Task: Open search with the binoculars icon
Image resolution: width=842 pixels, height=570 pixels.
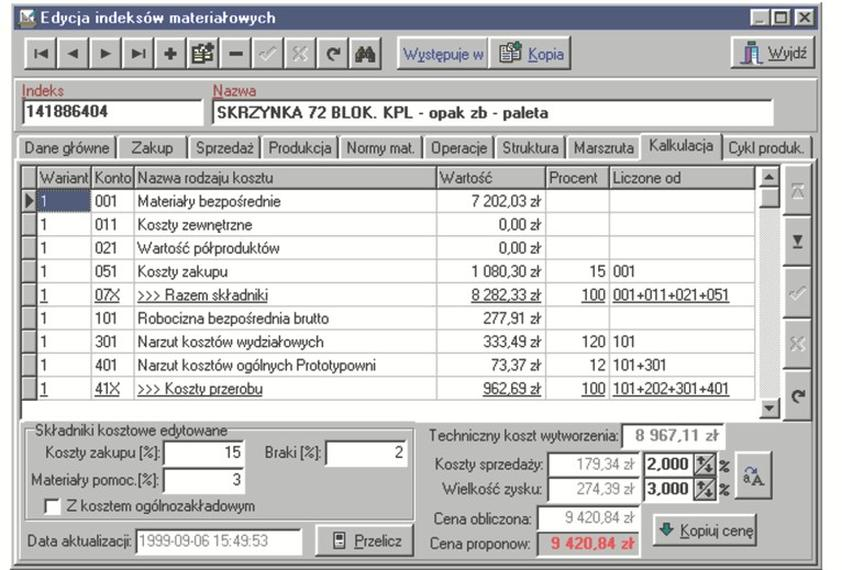Action: [x=364, y=54]
